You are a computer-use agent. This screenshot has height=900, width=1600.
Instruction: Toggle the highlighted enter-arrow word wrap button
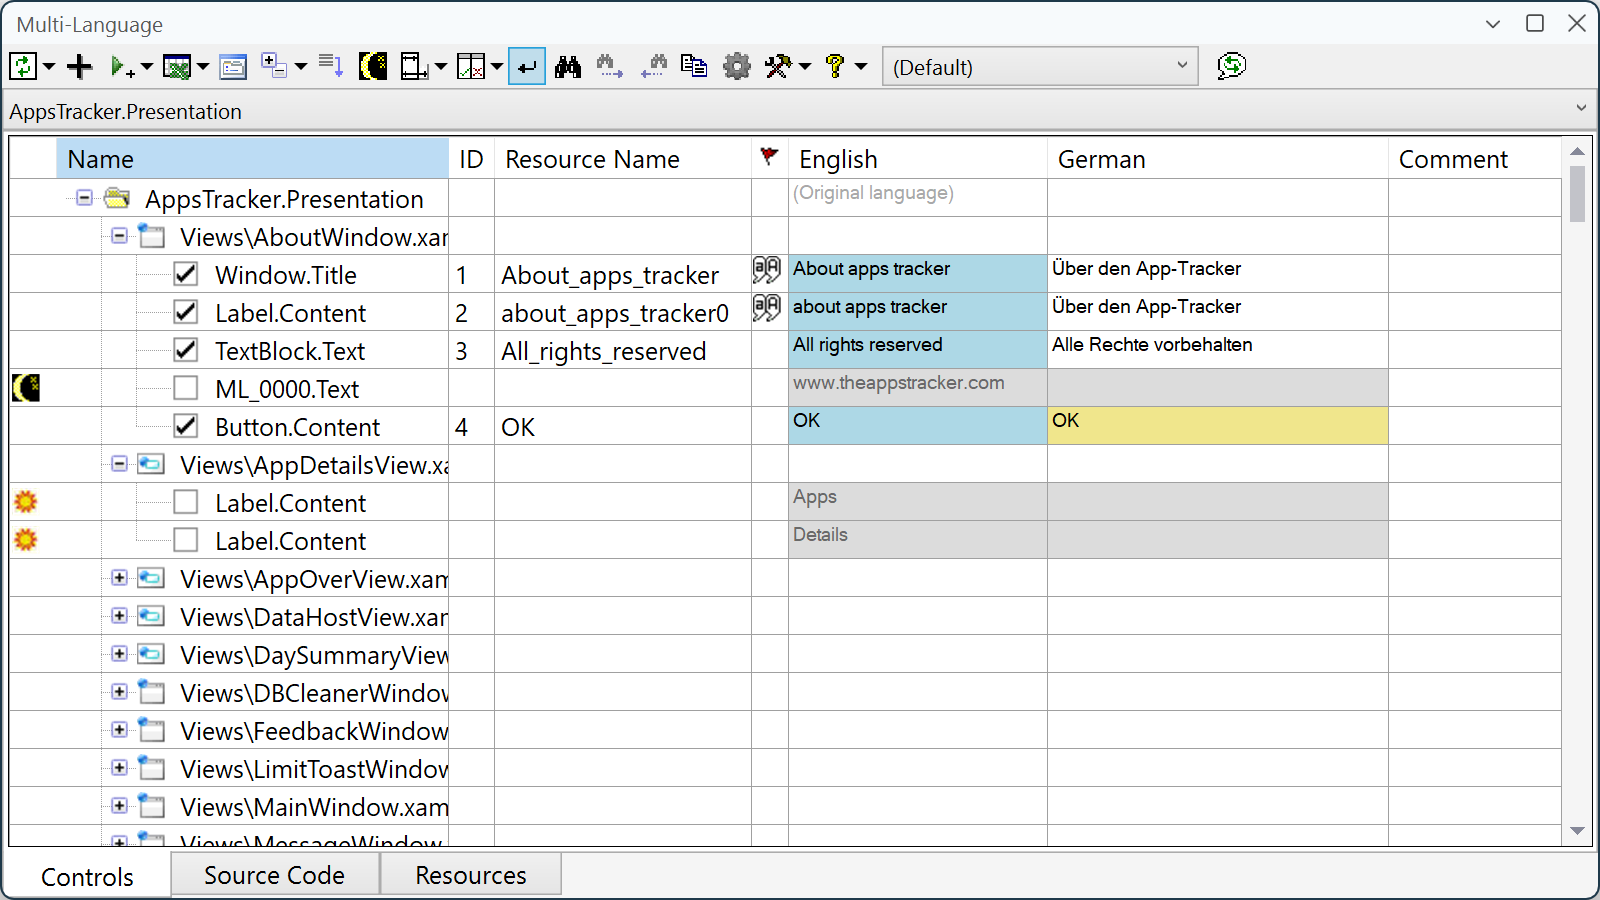527,67
